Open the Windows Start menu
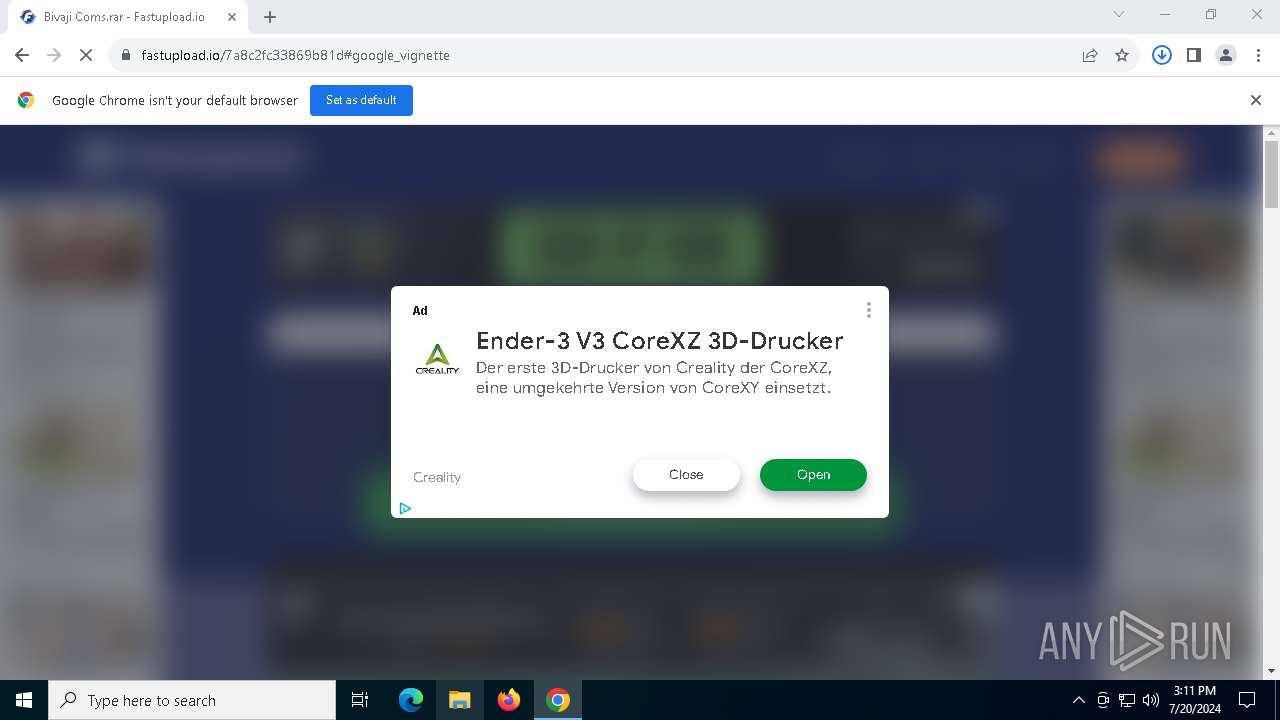This screenshot has height=720, width=1280. [24, 700]
